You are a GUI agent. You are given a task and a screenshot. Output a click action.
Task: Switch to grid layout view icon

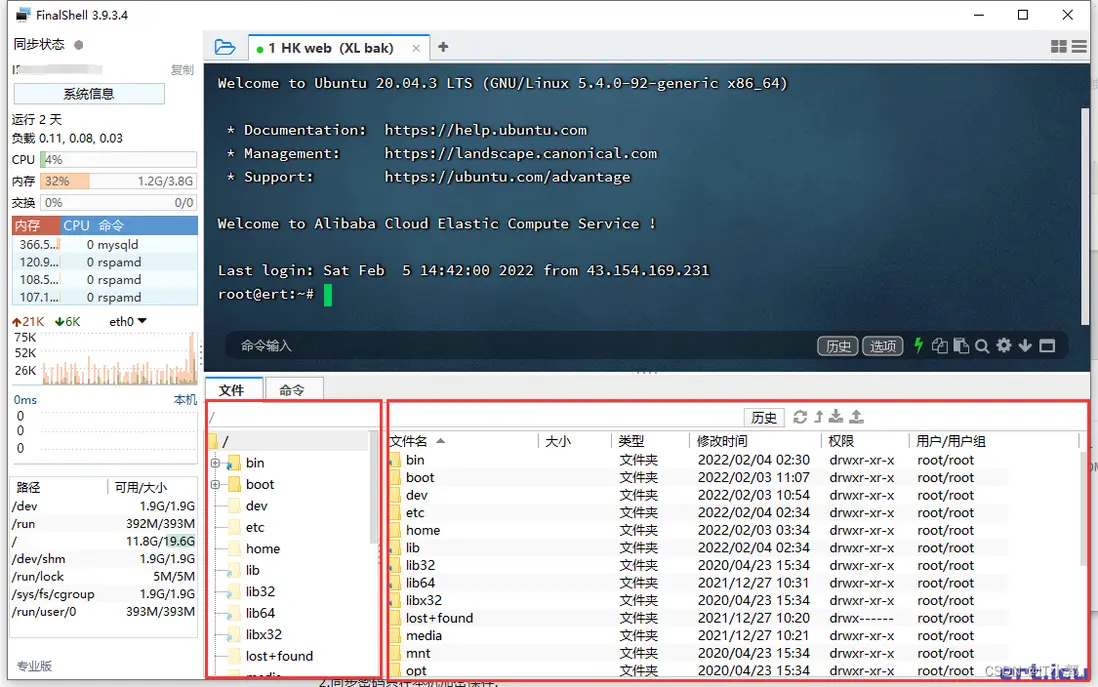click(1059, 46)
